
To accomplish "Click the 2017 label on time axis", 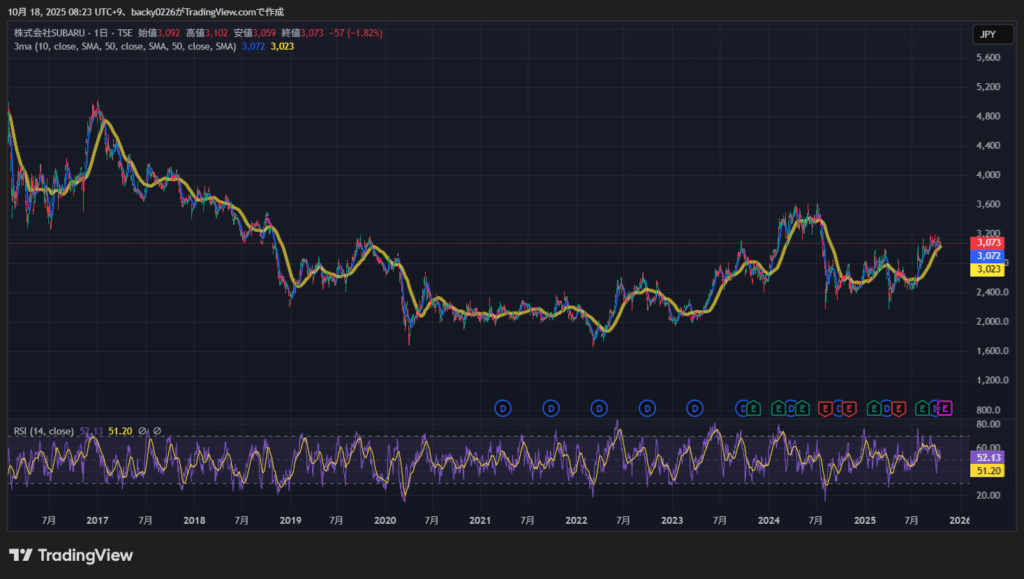I will tap(97, 520).
